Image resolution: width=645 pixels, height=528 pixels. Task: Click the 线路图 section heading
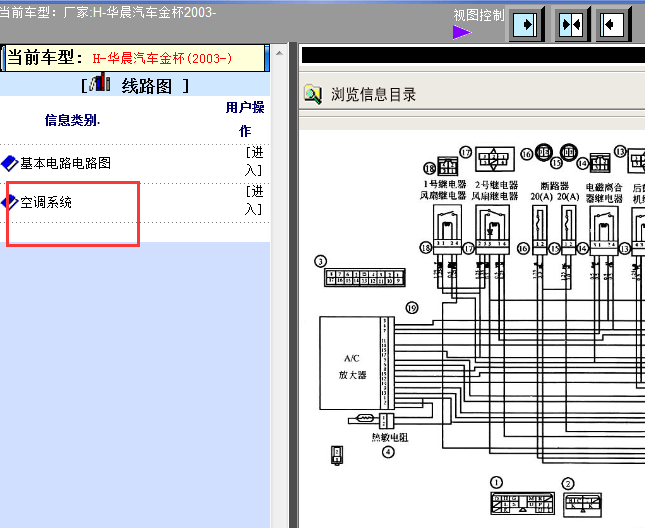pyautogui.click(x=146, y=86)
